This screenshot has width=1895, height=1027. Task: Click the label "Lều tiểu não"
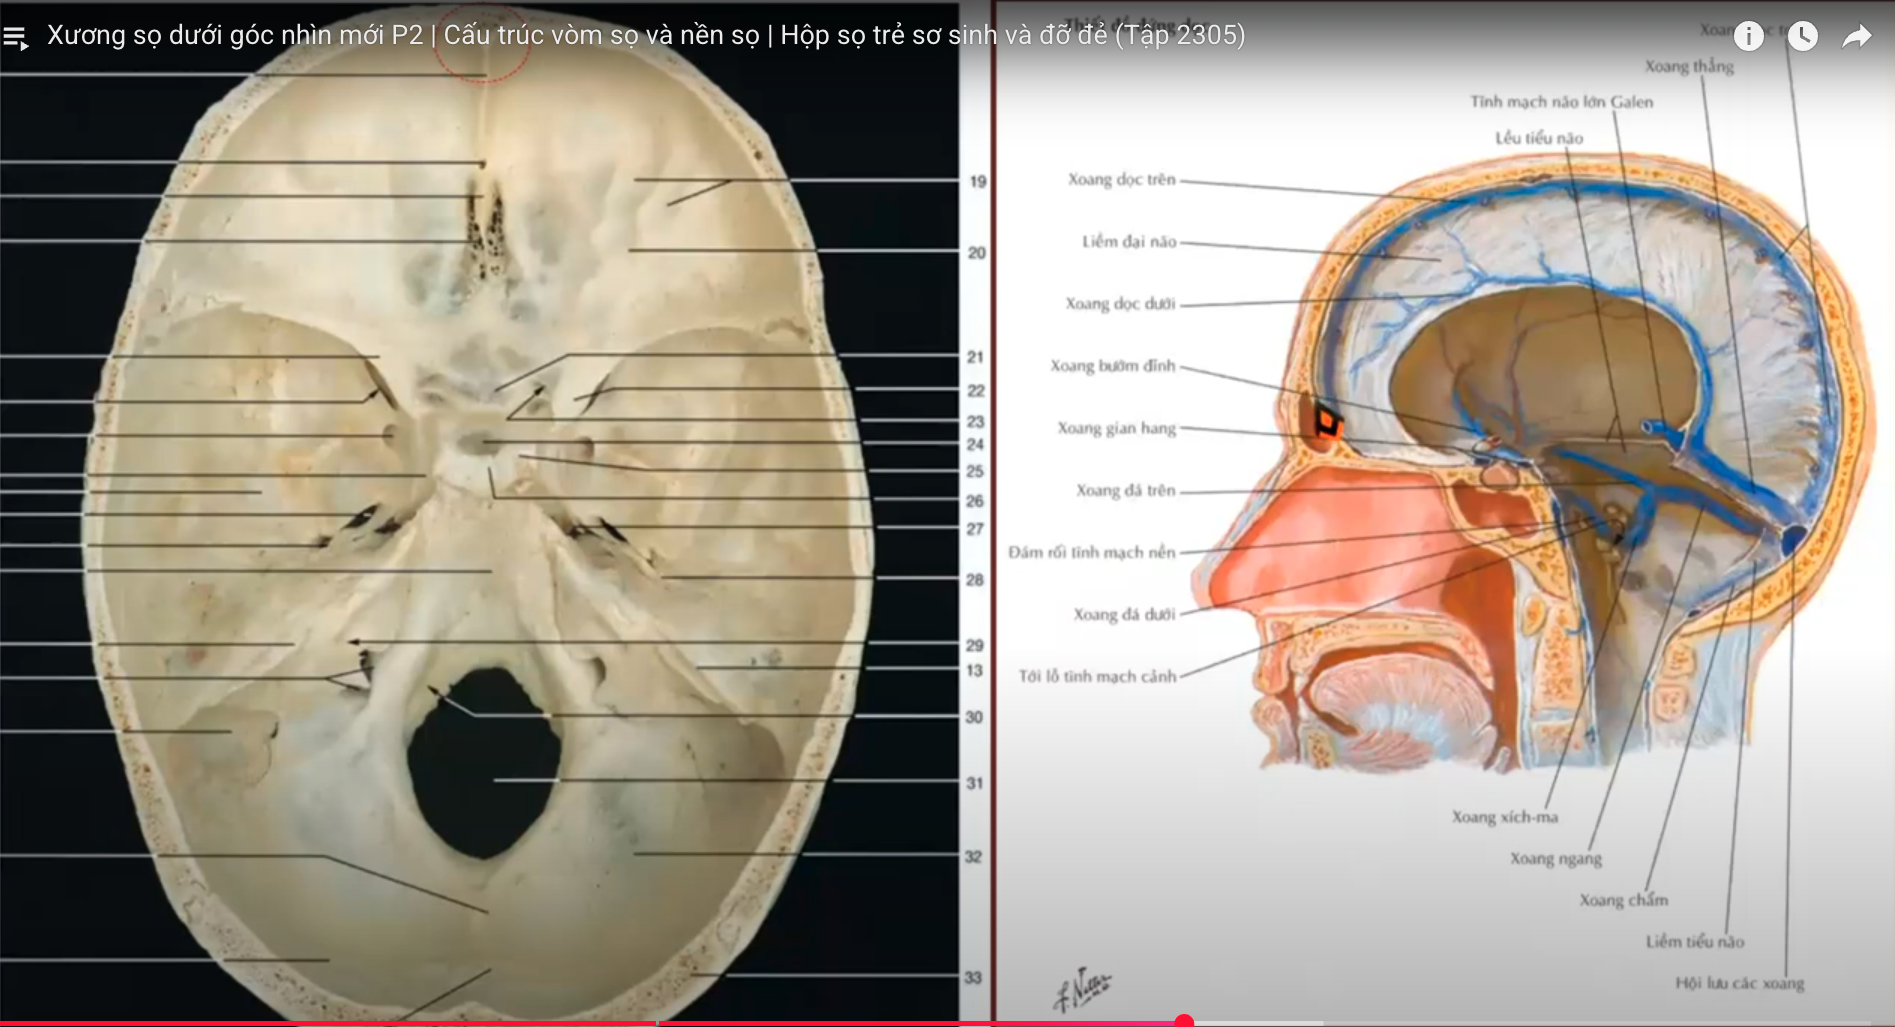point(1539,138)
